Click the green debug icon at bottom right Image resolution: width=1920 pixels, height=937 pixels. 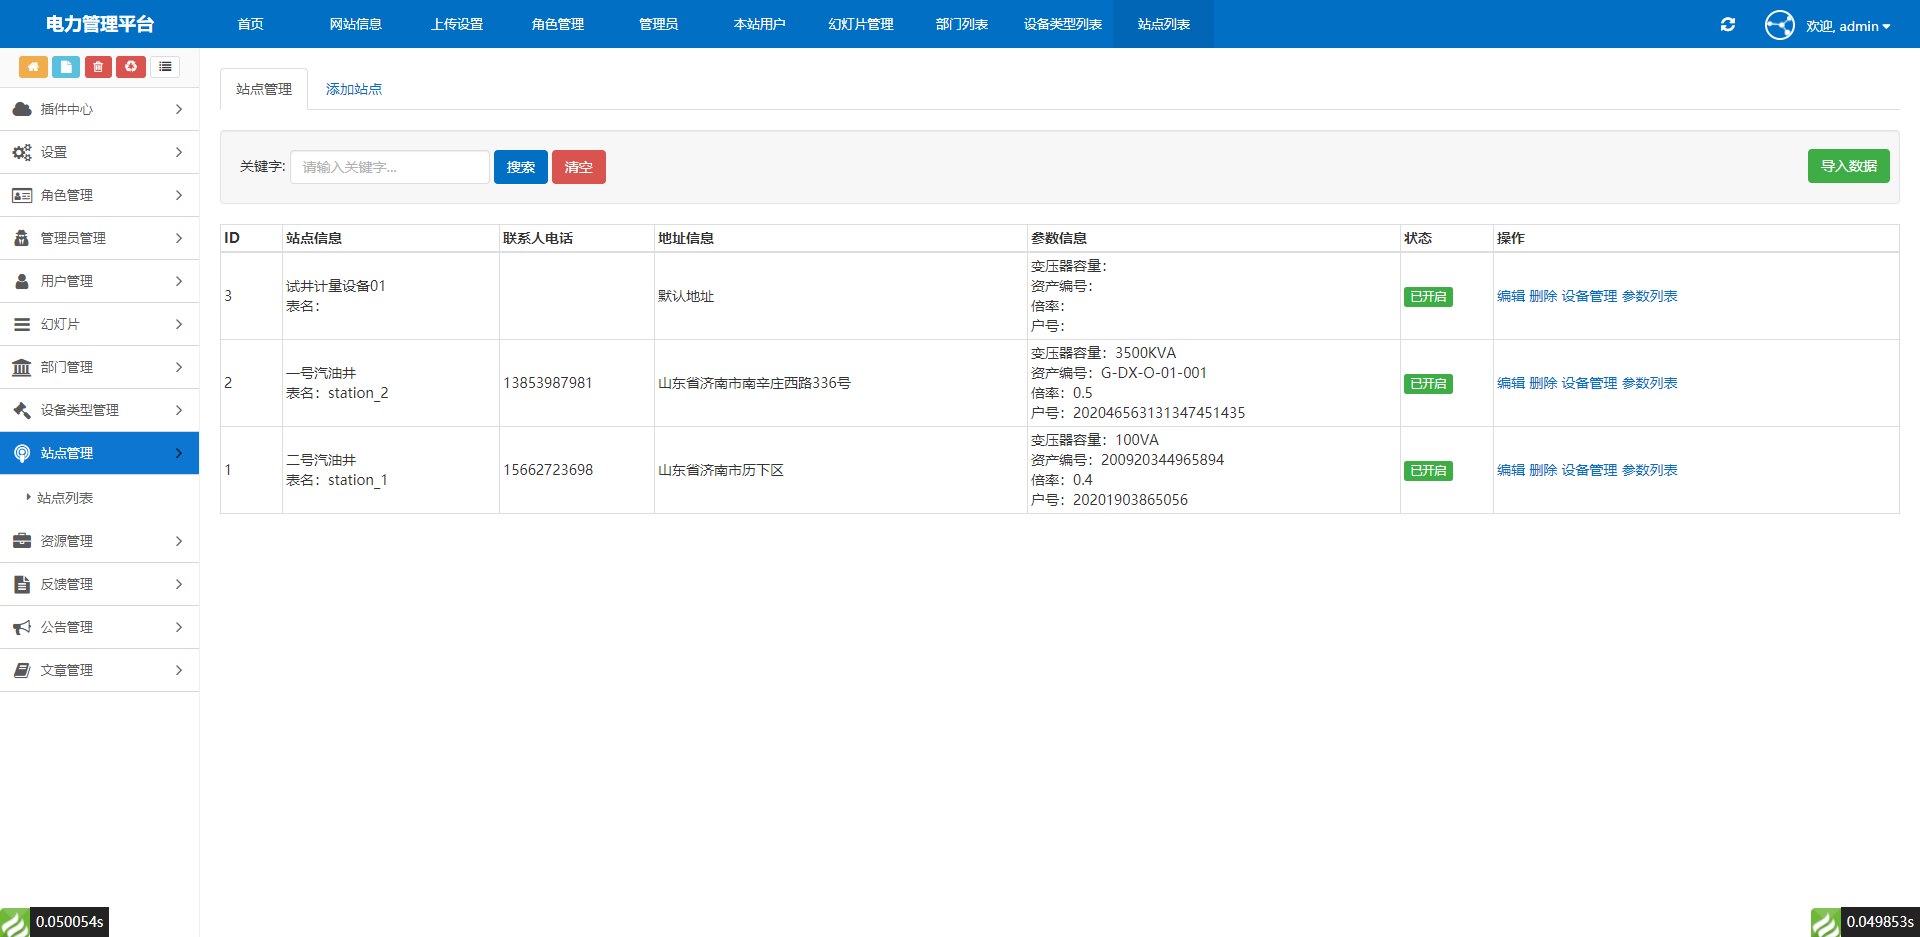pyautogui.click(x=1826, y=922)
